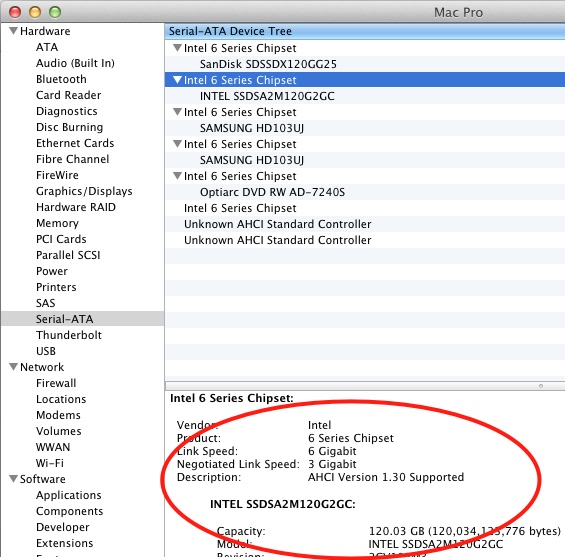This screenshot has width=565, height=560.
Task: Open Firewall under Network
Action: point(56,383)
